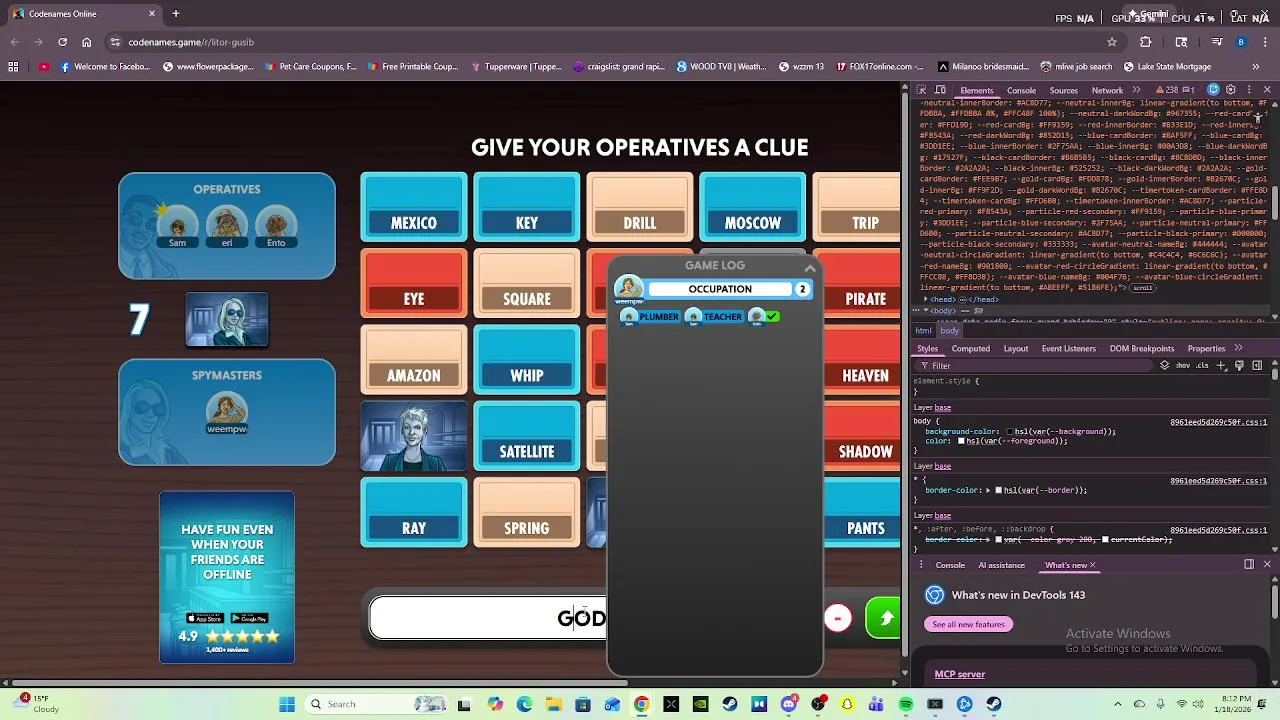Show more Styles pane tabs chevron

tap(1238, 348)
